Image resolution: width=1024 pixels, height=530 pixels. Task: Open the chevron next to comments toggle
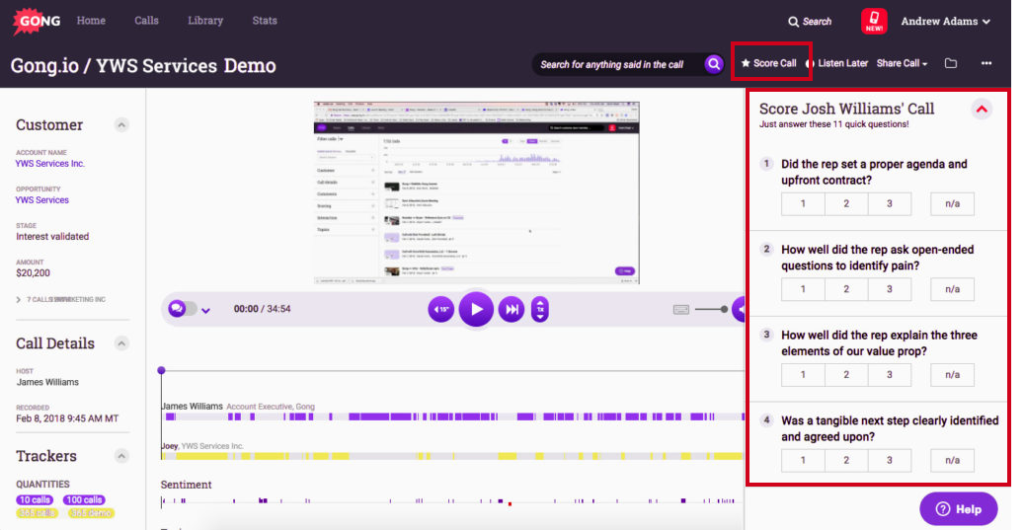pyautogui.click(x=206, y=311)
